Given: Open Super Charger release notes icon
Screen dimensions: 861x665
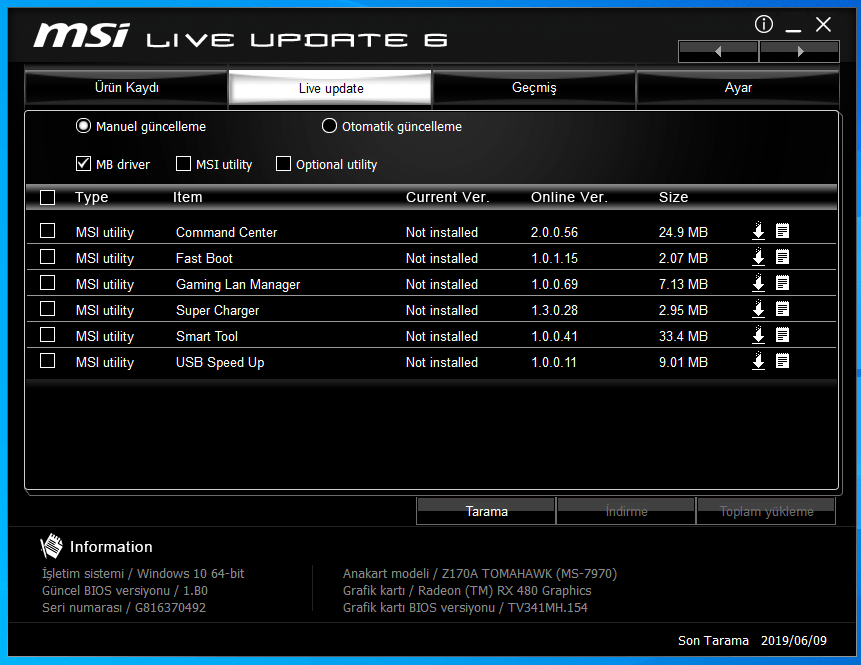Looking at the screenshot, I should pyautogui.click(x=782, y=309).
